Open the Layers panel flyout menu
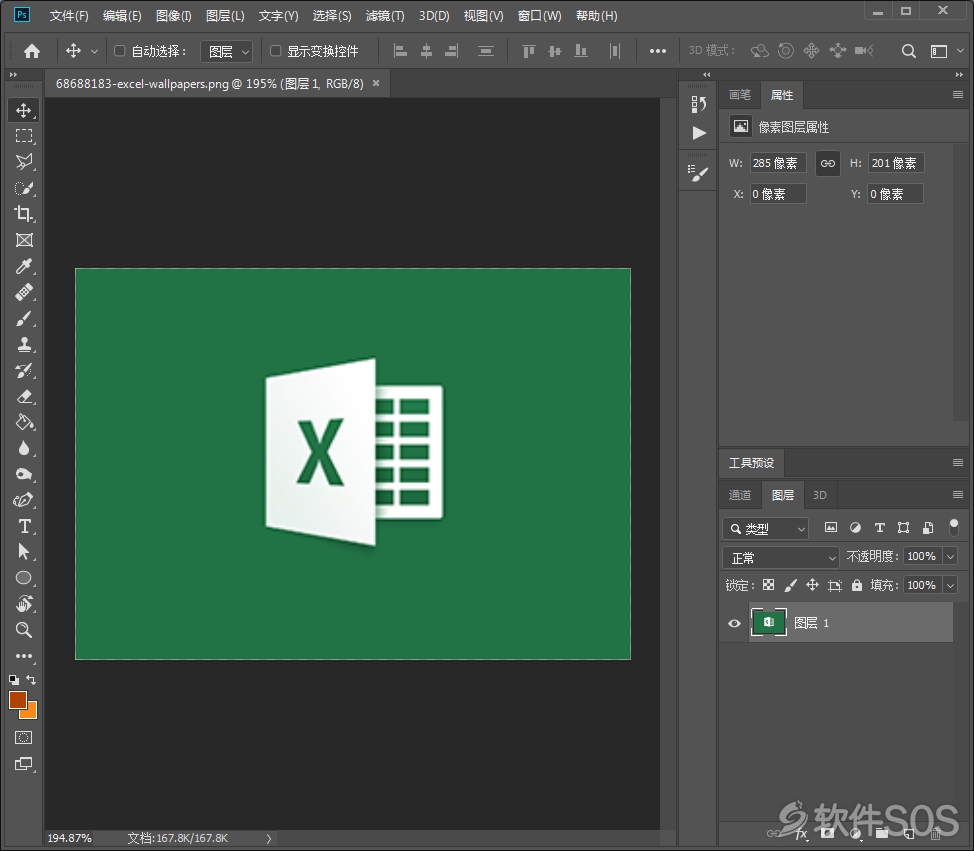974x851 pixels. tap(957, 494)
